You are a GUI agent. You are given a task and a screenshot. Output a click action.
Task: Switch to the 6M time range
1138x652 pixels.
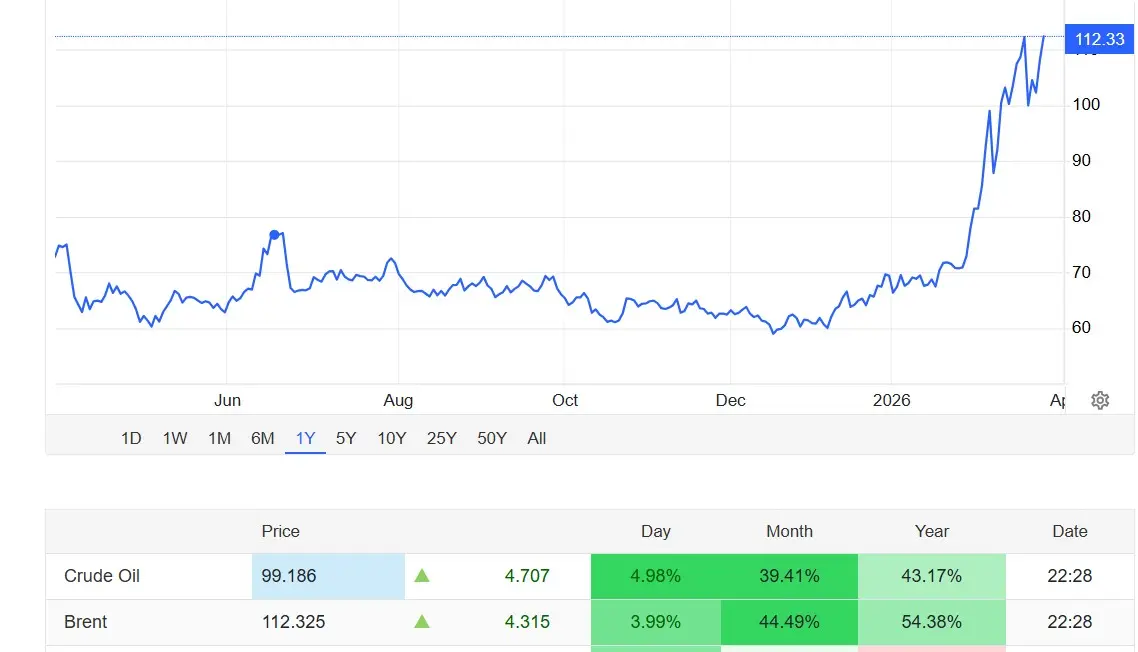point(262,438)
